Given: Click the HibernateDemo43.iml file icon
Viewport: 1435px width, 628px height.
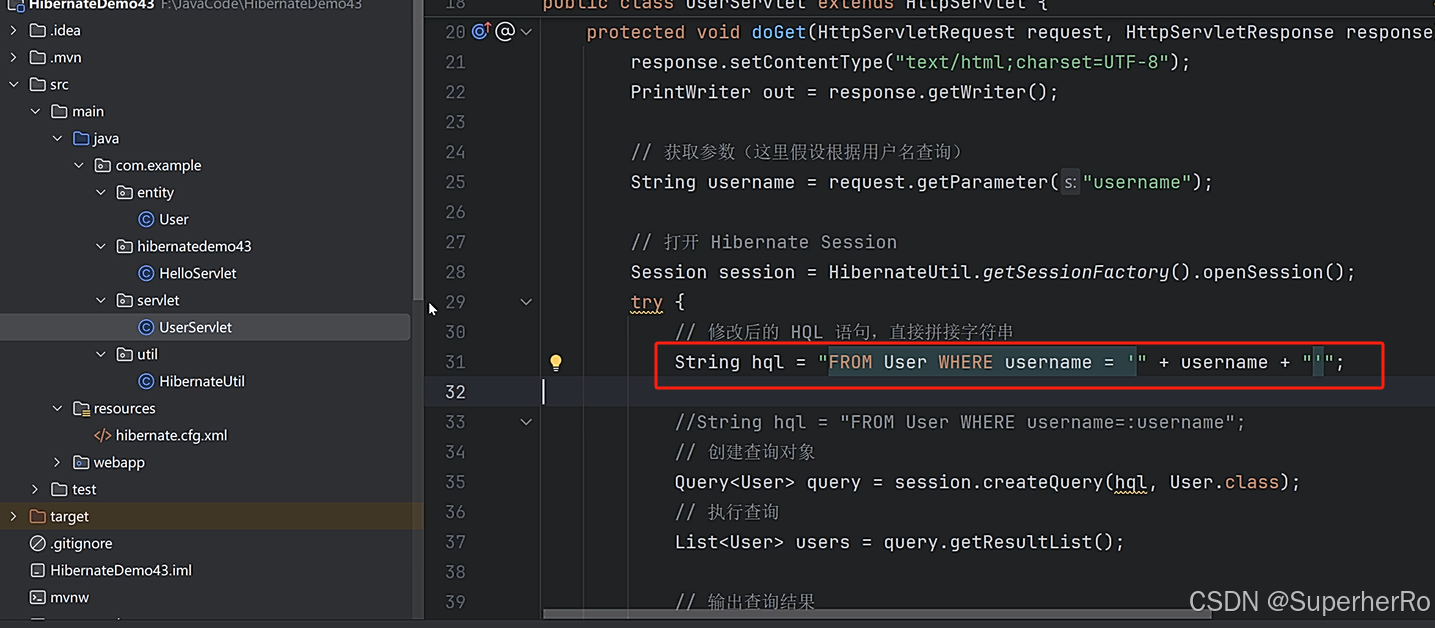Looking at the screenshot, I should pyautogui.click(x=38, y=570).
